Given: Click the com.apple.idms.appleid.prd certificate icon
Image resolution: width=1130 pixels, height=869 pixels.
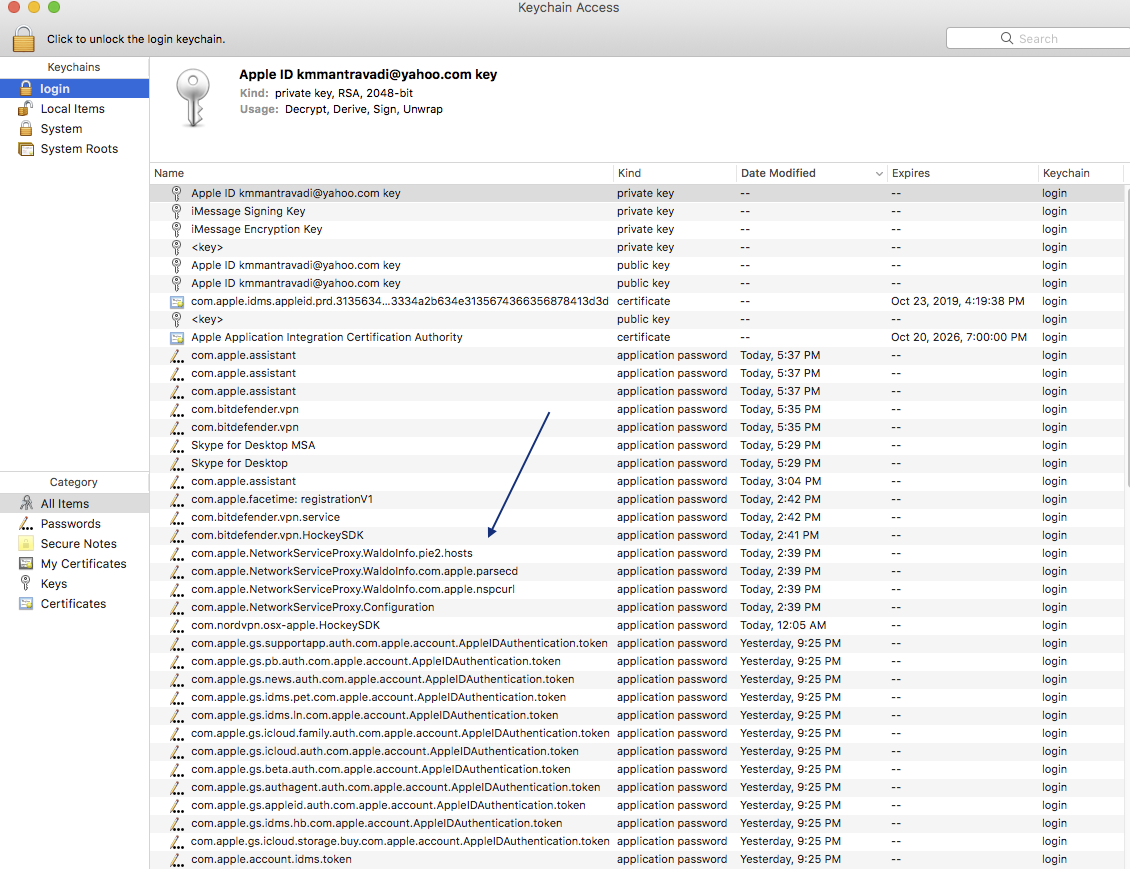Looking at the screenshot, I should click(177, 302).
